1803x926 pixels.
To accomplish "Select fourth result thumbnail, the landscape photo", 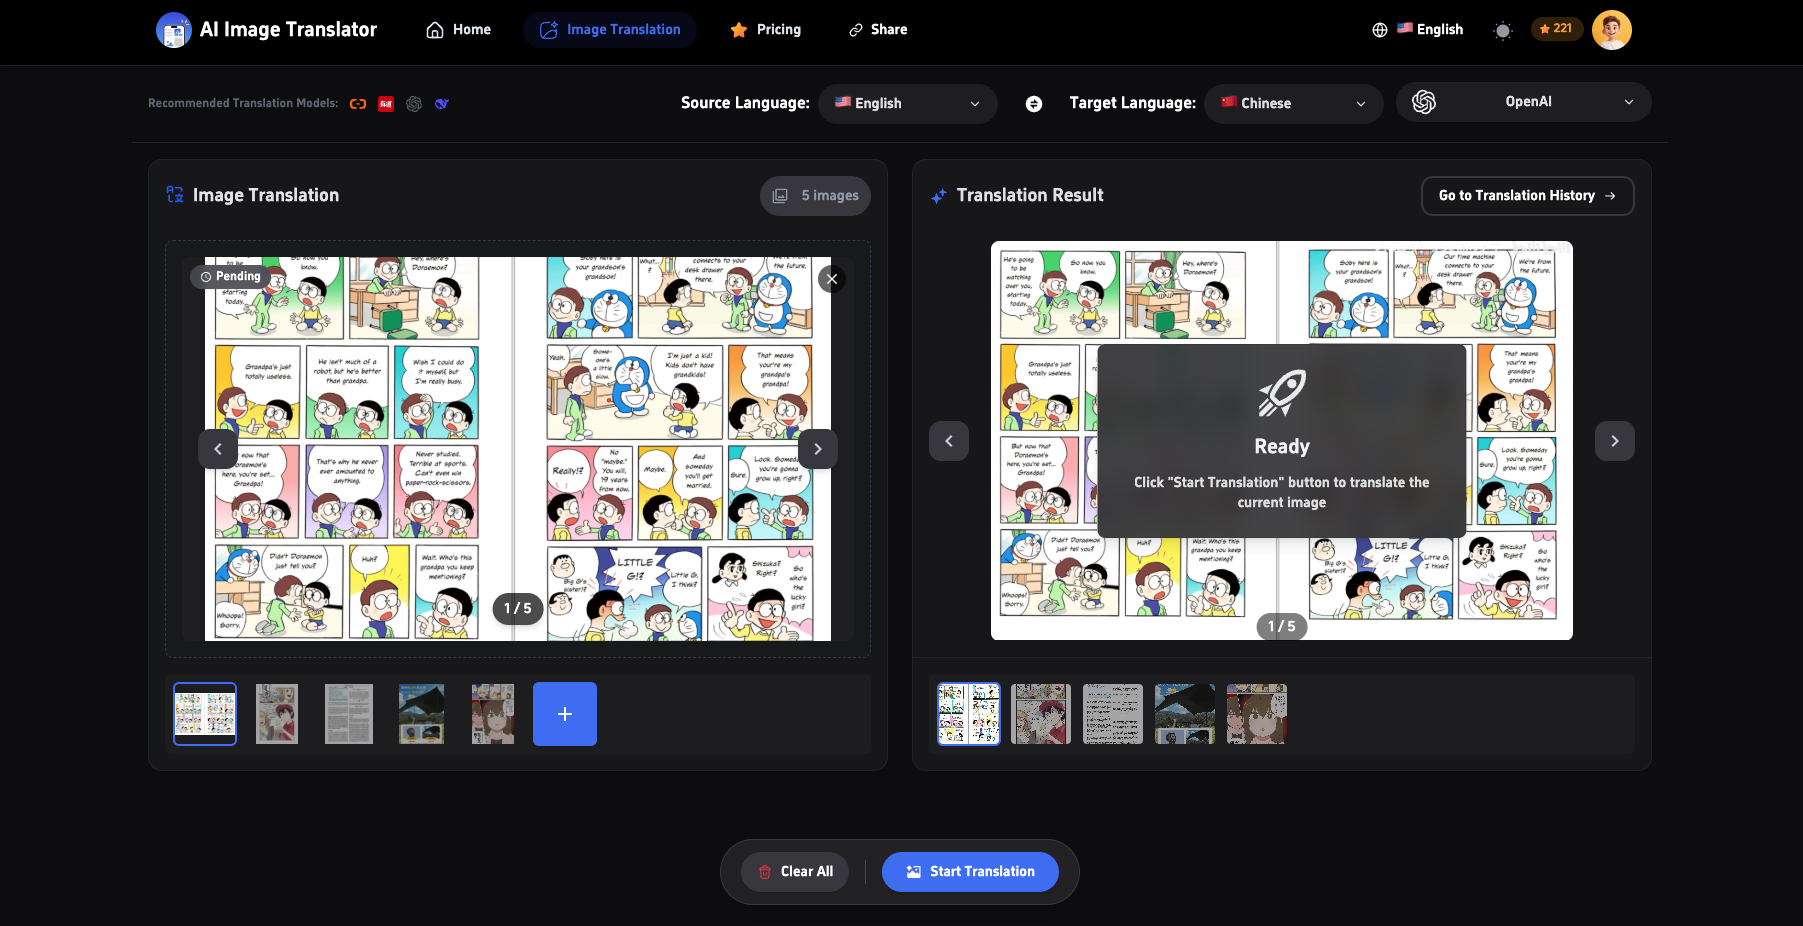I will coord(1185,714).
